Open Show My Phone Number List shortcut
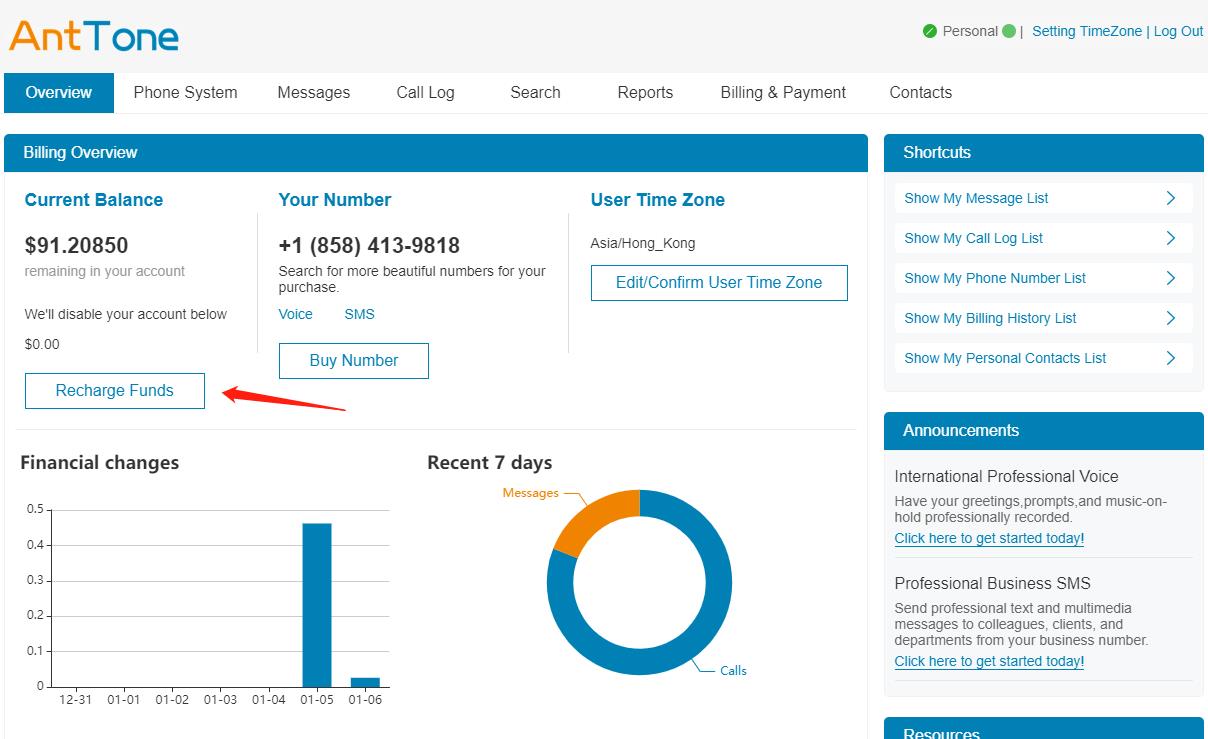 (x=1042, y=278)
